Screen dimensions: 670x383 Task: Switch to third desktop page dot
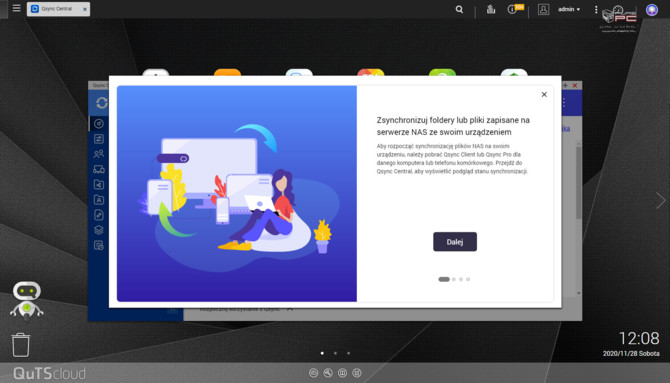(x=349, y=353)
